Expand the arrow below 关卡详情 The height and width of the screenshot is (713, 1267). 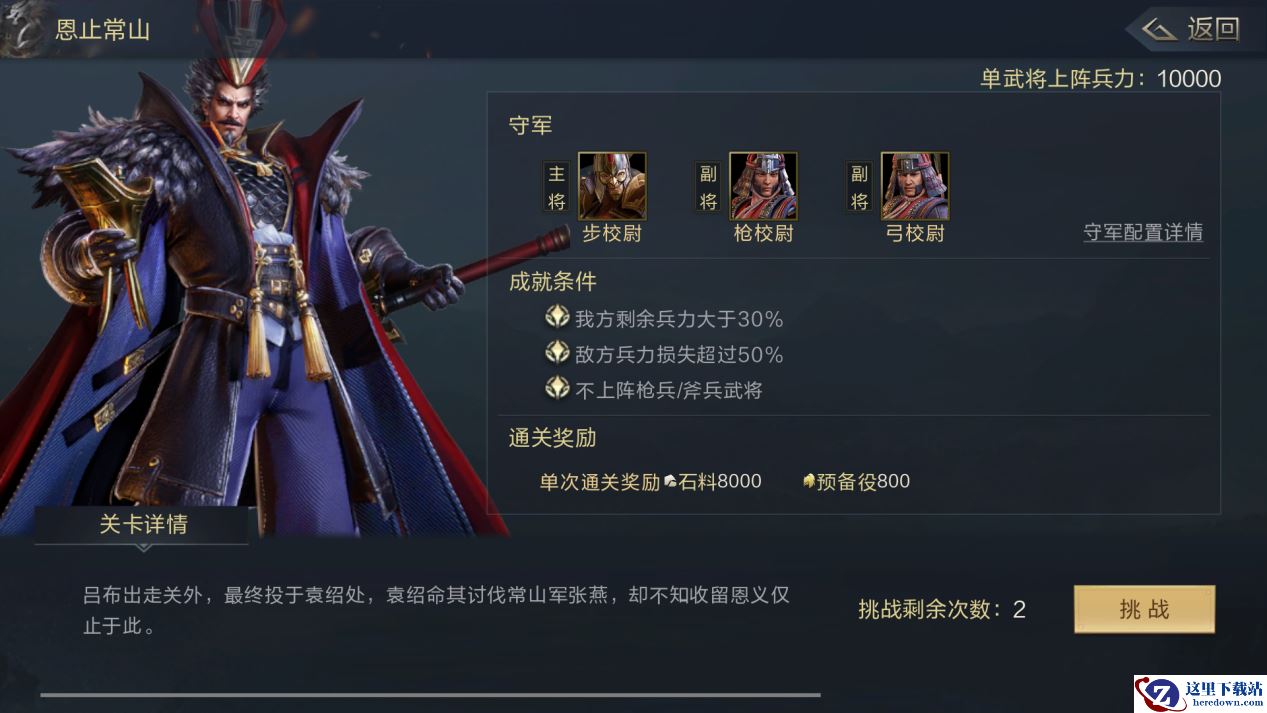(x=143, y=548)
